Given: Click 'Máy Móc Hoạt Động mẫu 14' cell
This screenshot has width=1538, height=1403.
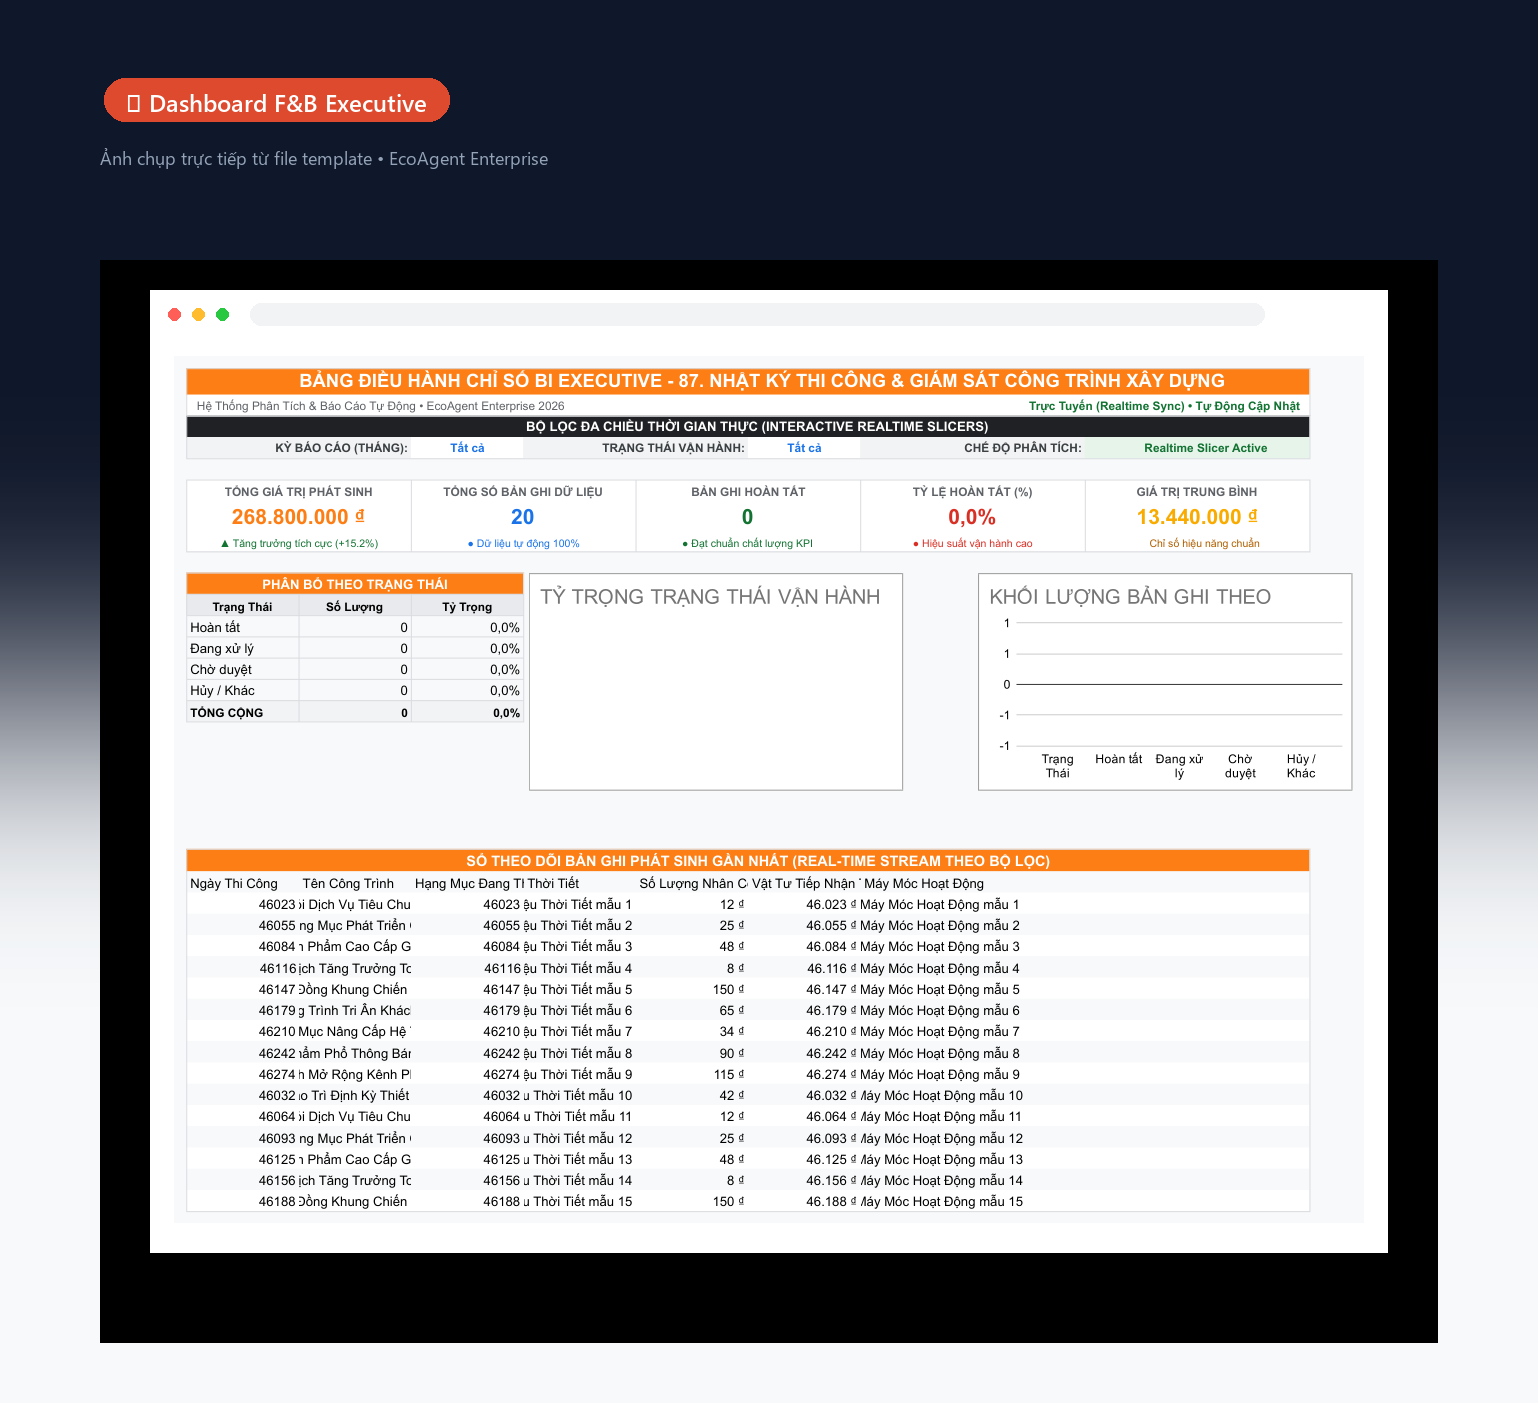Looking at the screenshot, I should tap(942, 1181).
